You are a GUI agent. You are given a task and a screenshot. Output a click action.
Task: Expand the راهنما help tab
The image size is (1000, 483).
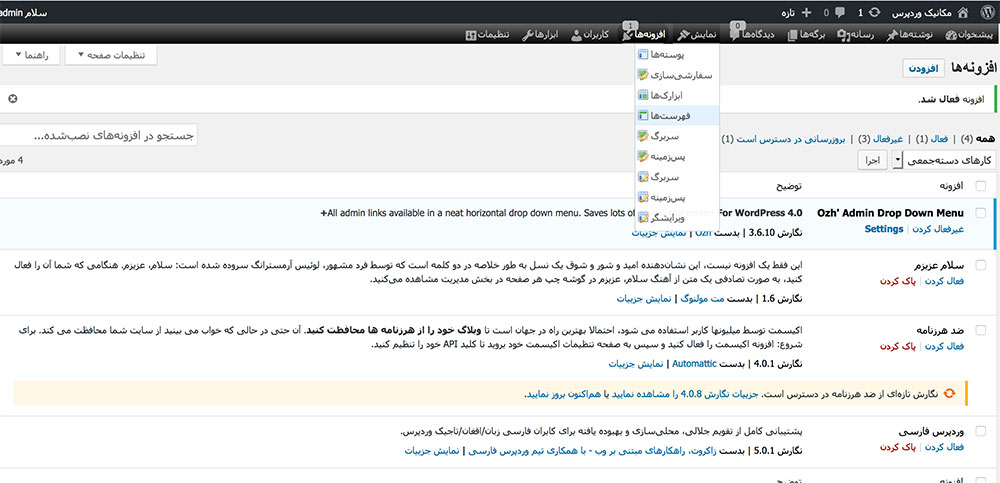coord(31,55)
